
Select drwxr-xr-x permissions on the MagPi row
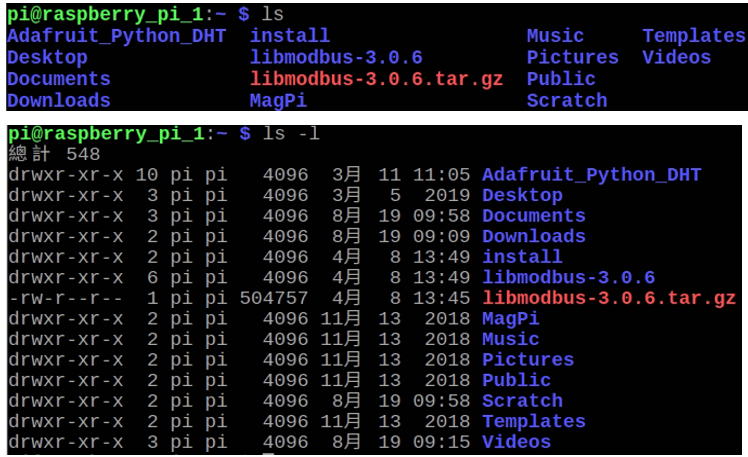pyautogui.click(x=66, y=319)
